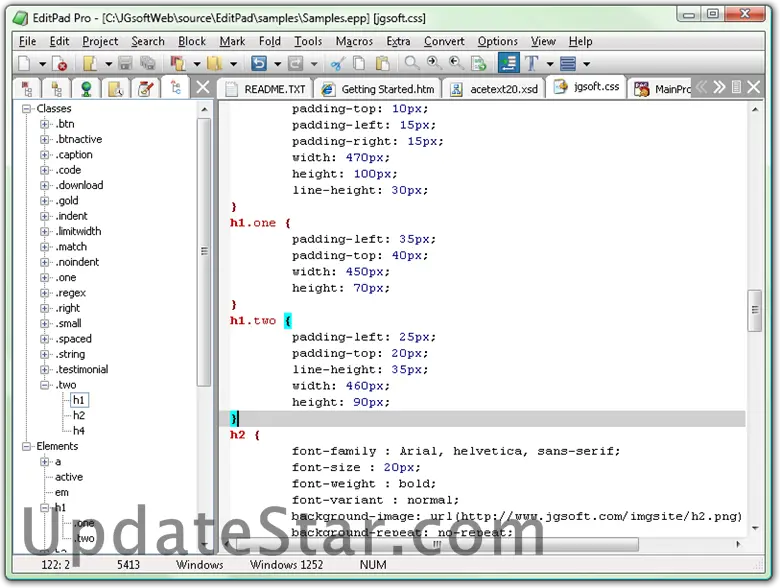
Task: Click the Font 'T' toolbar icon
Action: pos(531,64)
